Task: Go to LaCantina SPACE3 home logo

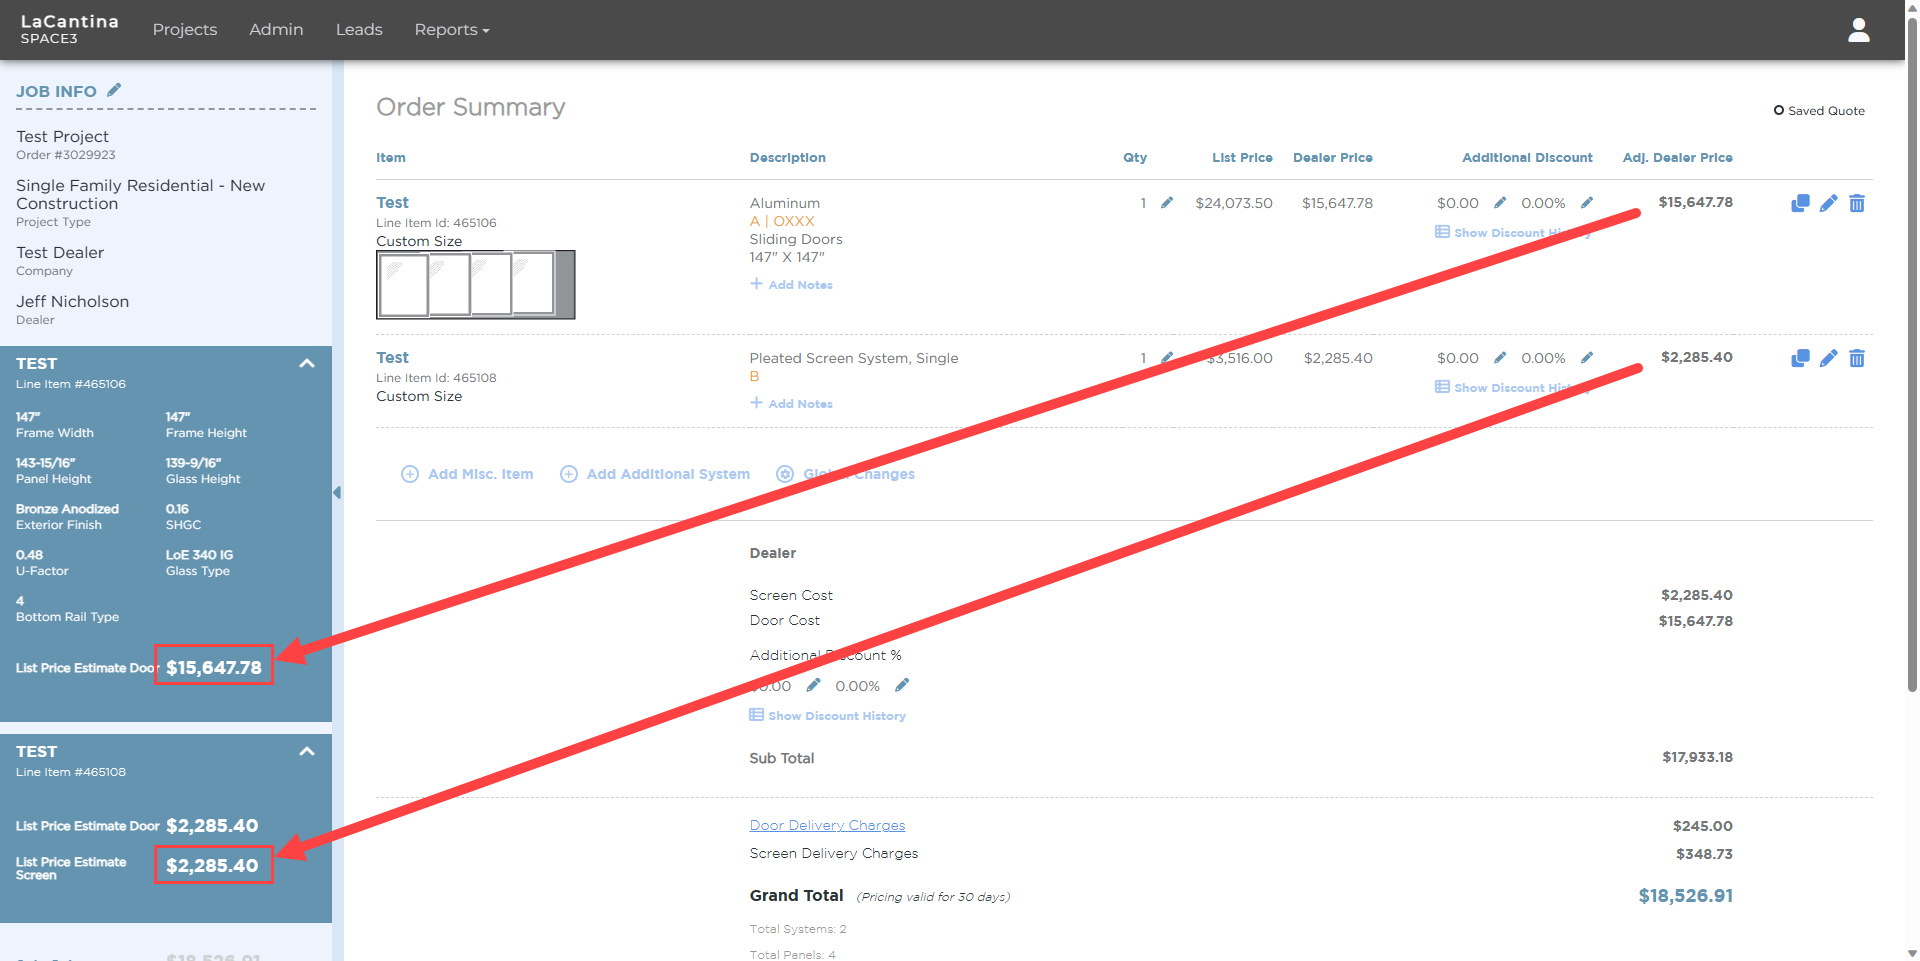Action: [69, 29]
